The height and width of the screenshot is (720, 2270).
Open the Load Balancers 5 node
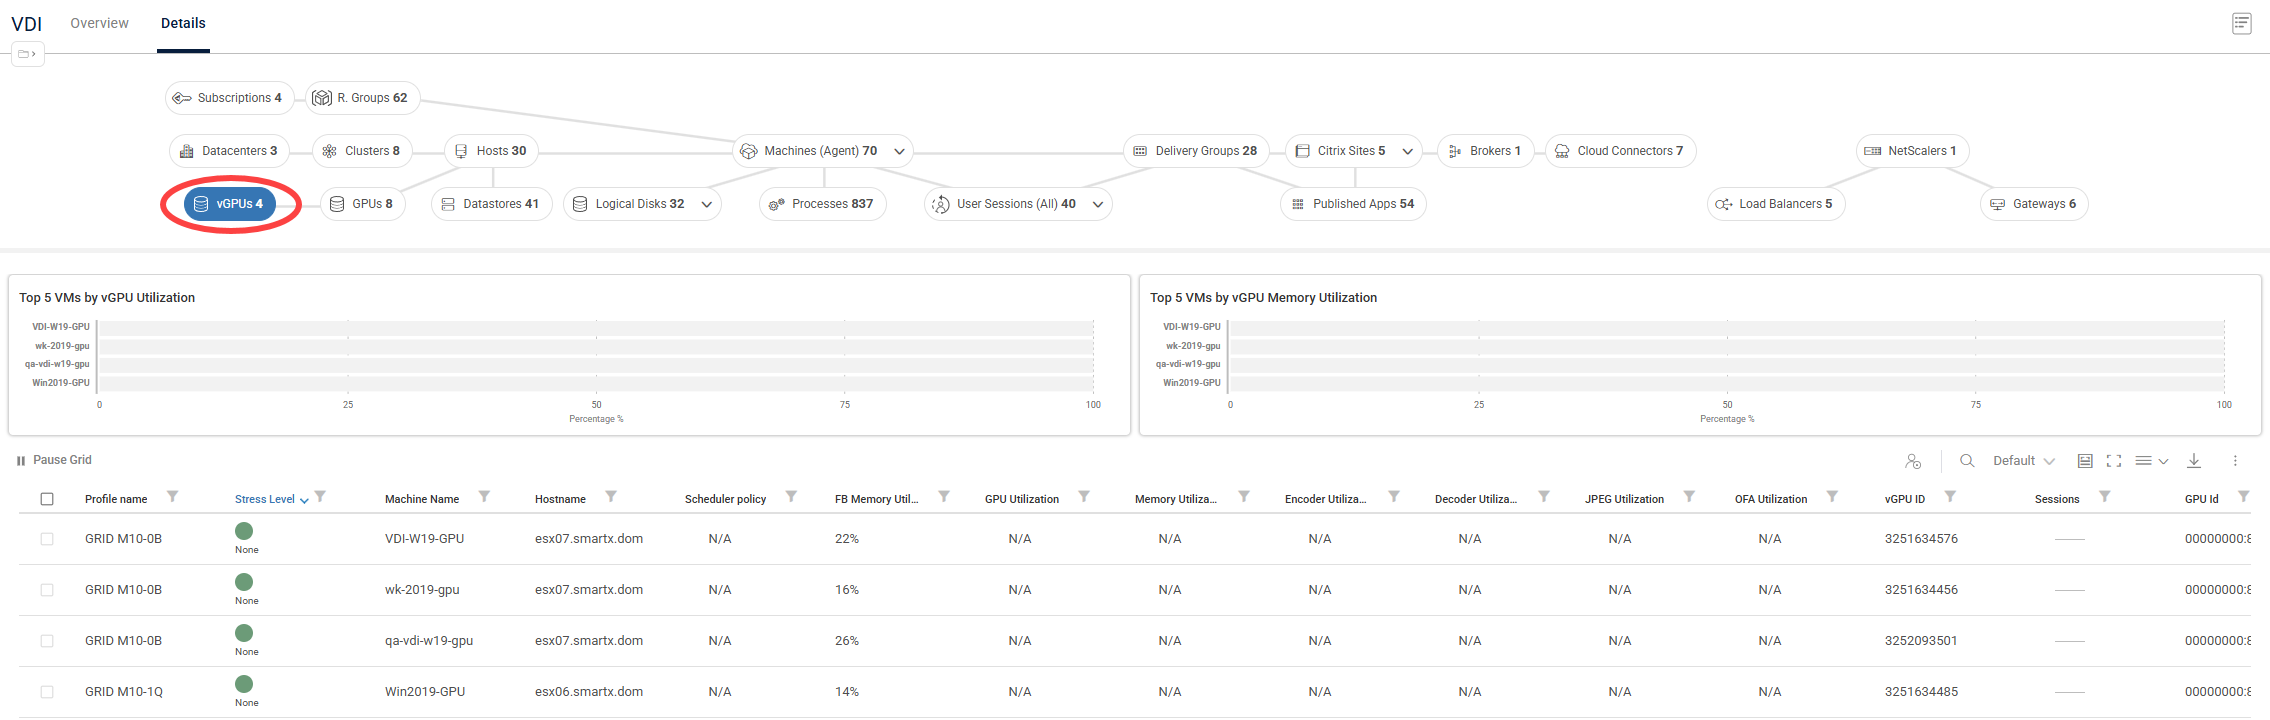click(1775, 204)
